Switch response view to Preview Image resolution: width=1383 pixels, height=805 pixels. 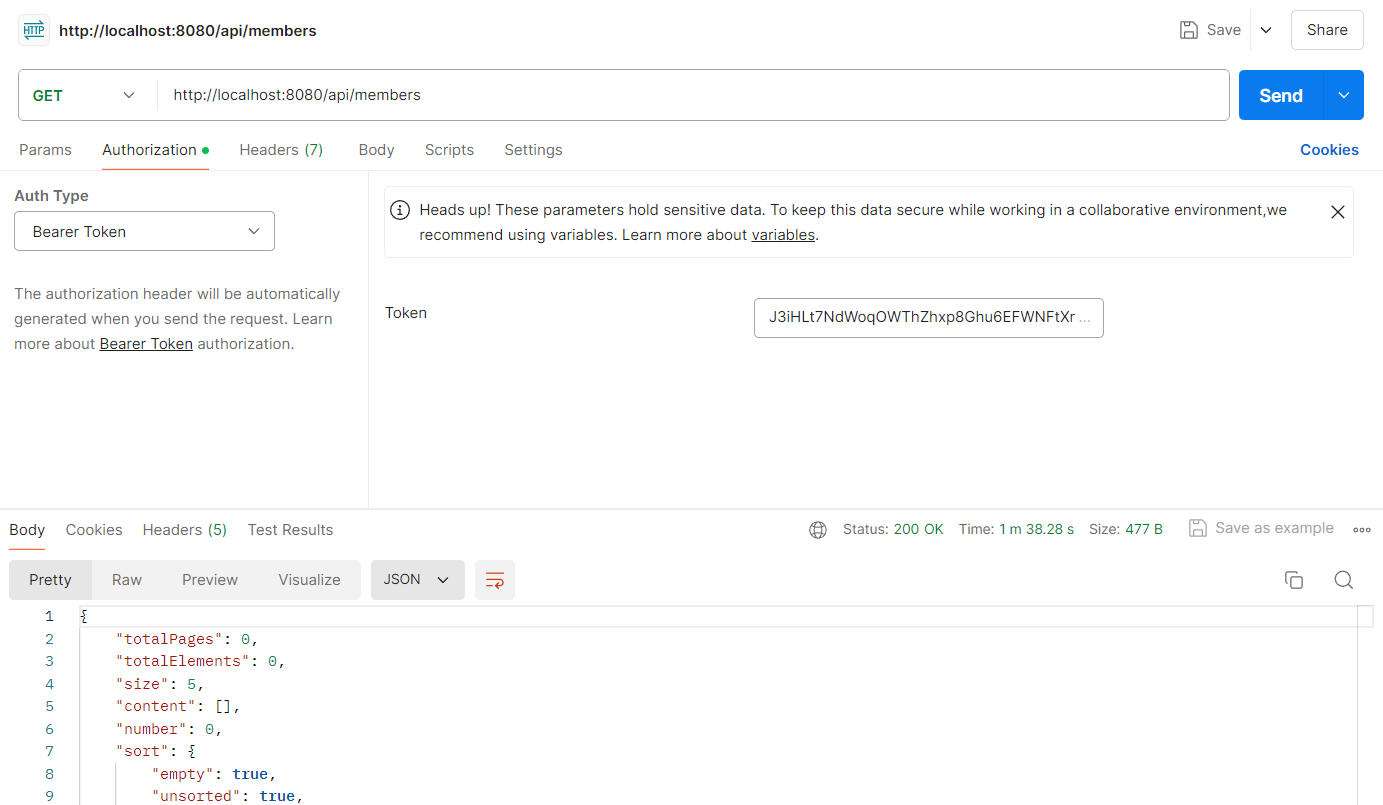coord(210,580)
